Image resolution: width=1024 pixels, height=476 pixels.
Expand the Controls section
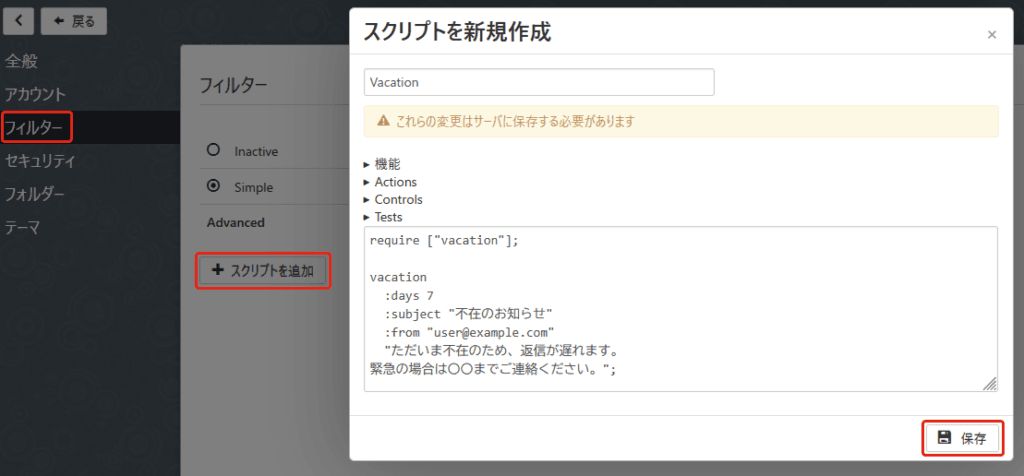click(397, 199)
